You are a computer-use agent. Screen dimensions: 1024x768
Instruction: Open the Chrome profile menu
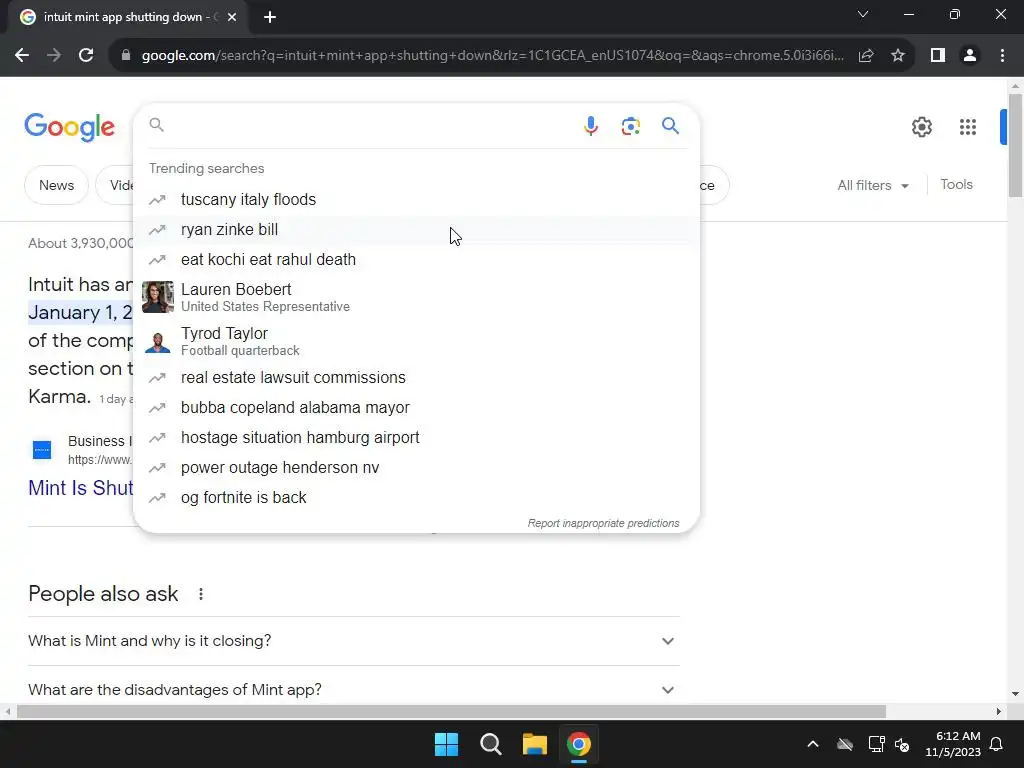coord(970,56)
